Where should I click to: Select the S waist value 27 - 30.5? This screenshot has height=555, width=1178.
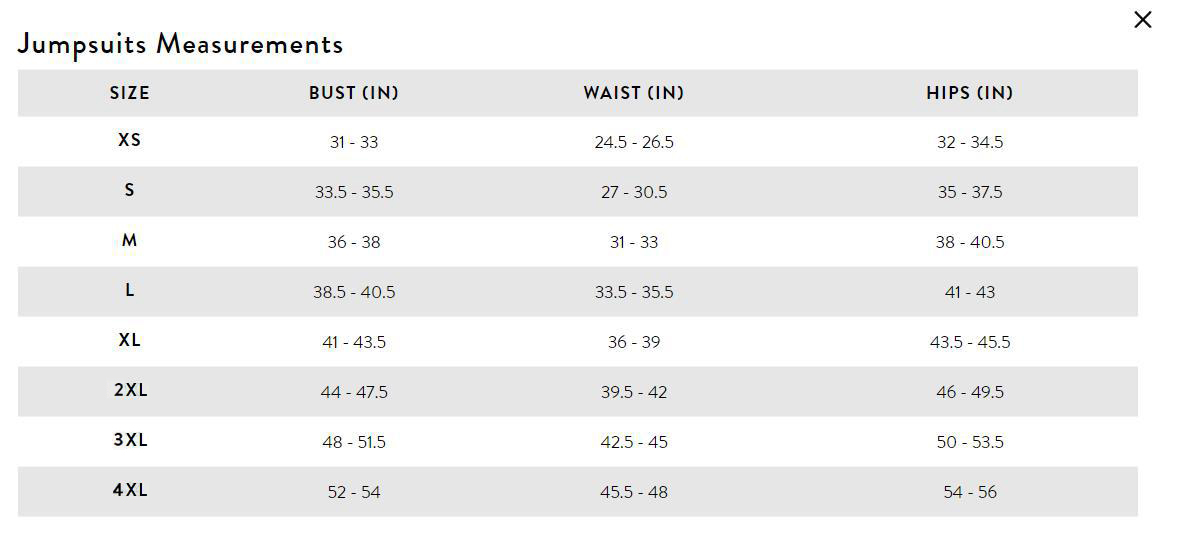(x=634, y=192)
